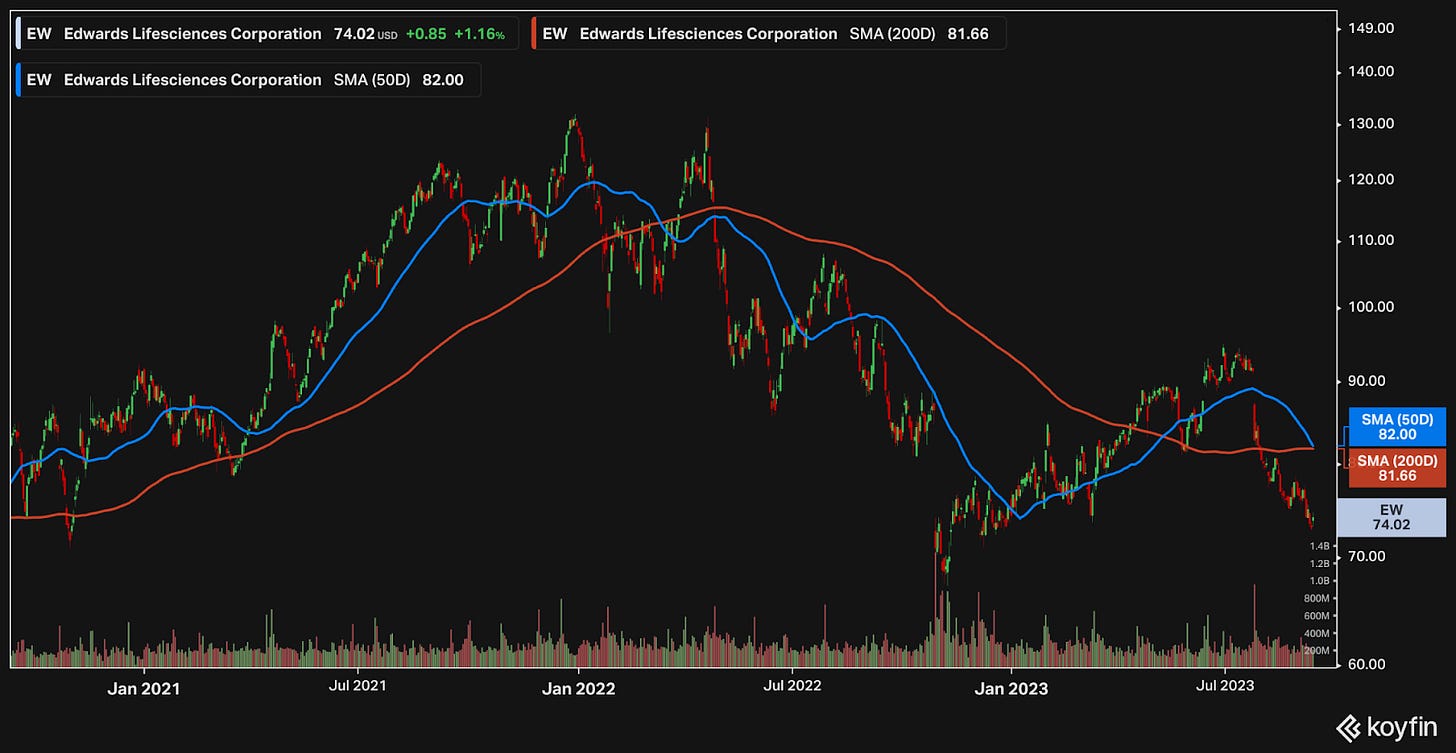Click the blue SMA (50D) 82.00 axis tag
Image resolution: width=1456 pixels, height=753 pixels.
1397,427
